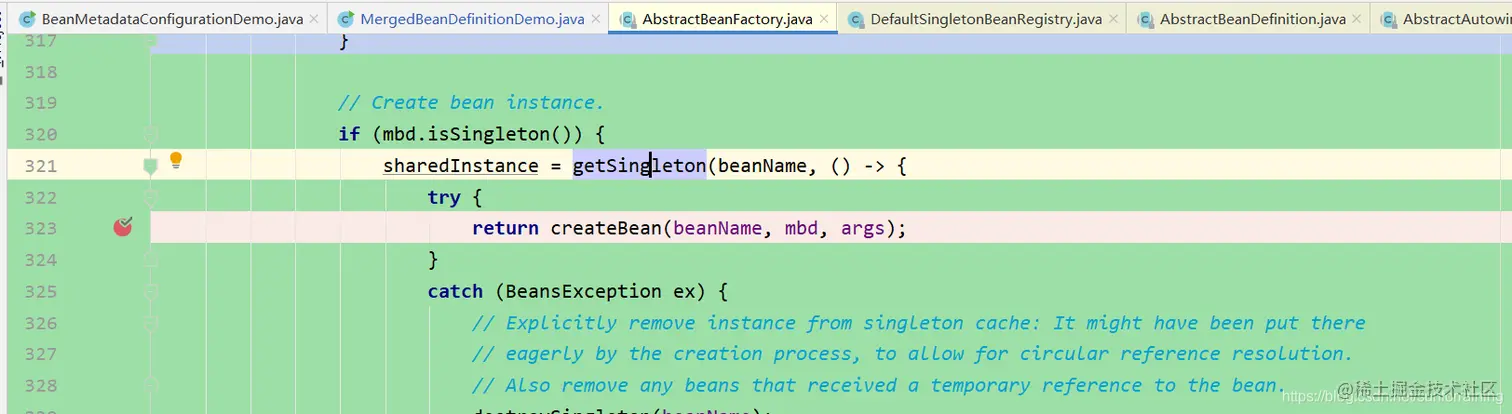Switch to BeanMetadataConfigurationDemo.java tab
Screen dimensions: 1512x414
click(x=172, y=19)
